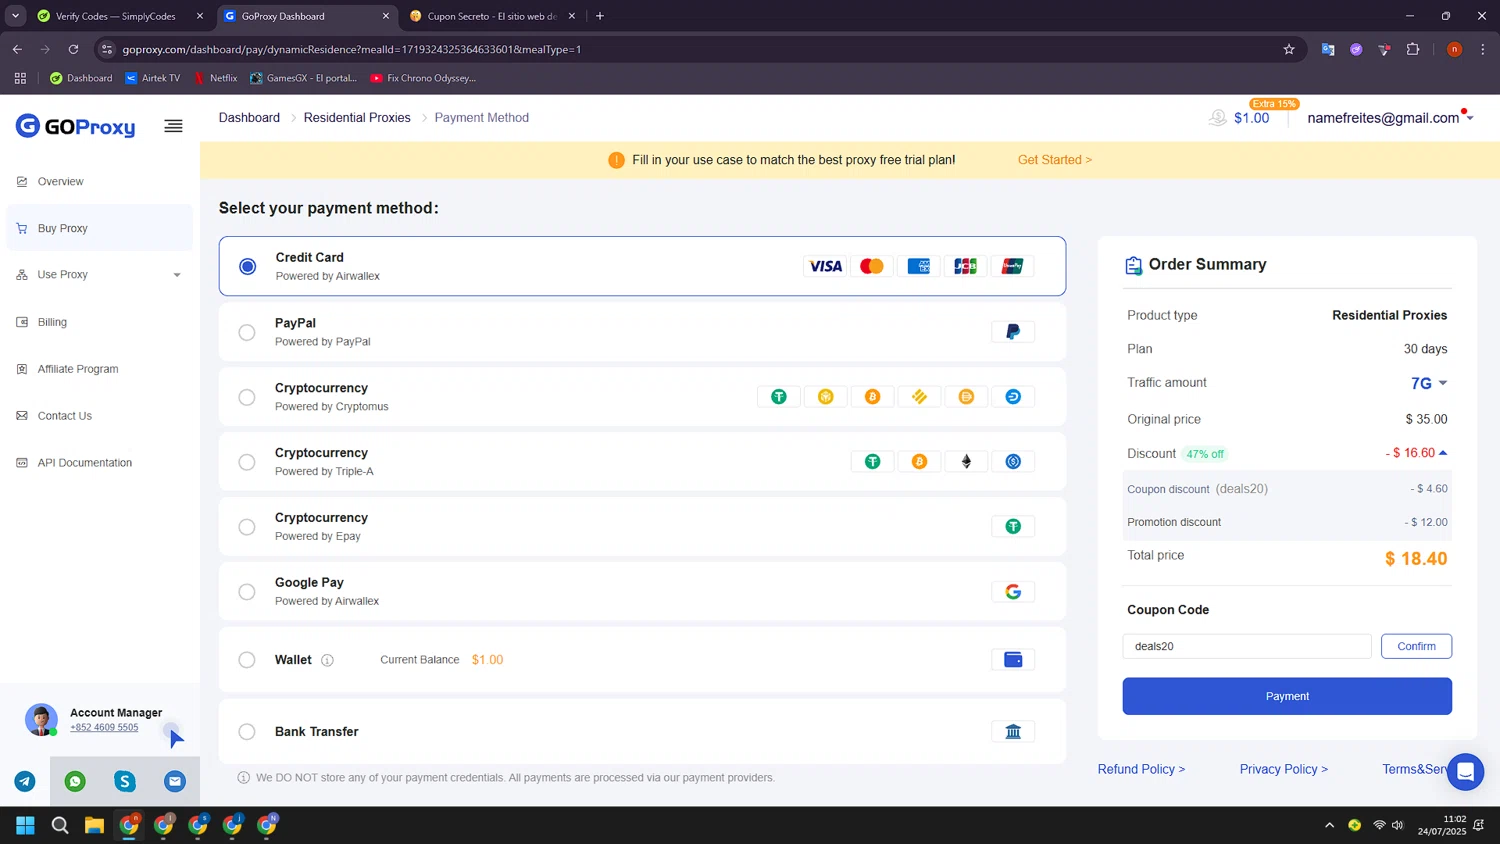Click the JCB card logo
Viewport: 1500px width, 844px height.
(x=966, y=266)
